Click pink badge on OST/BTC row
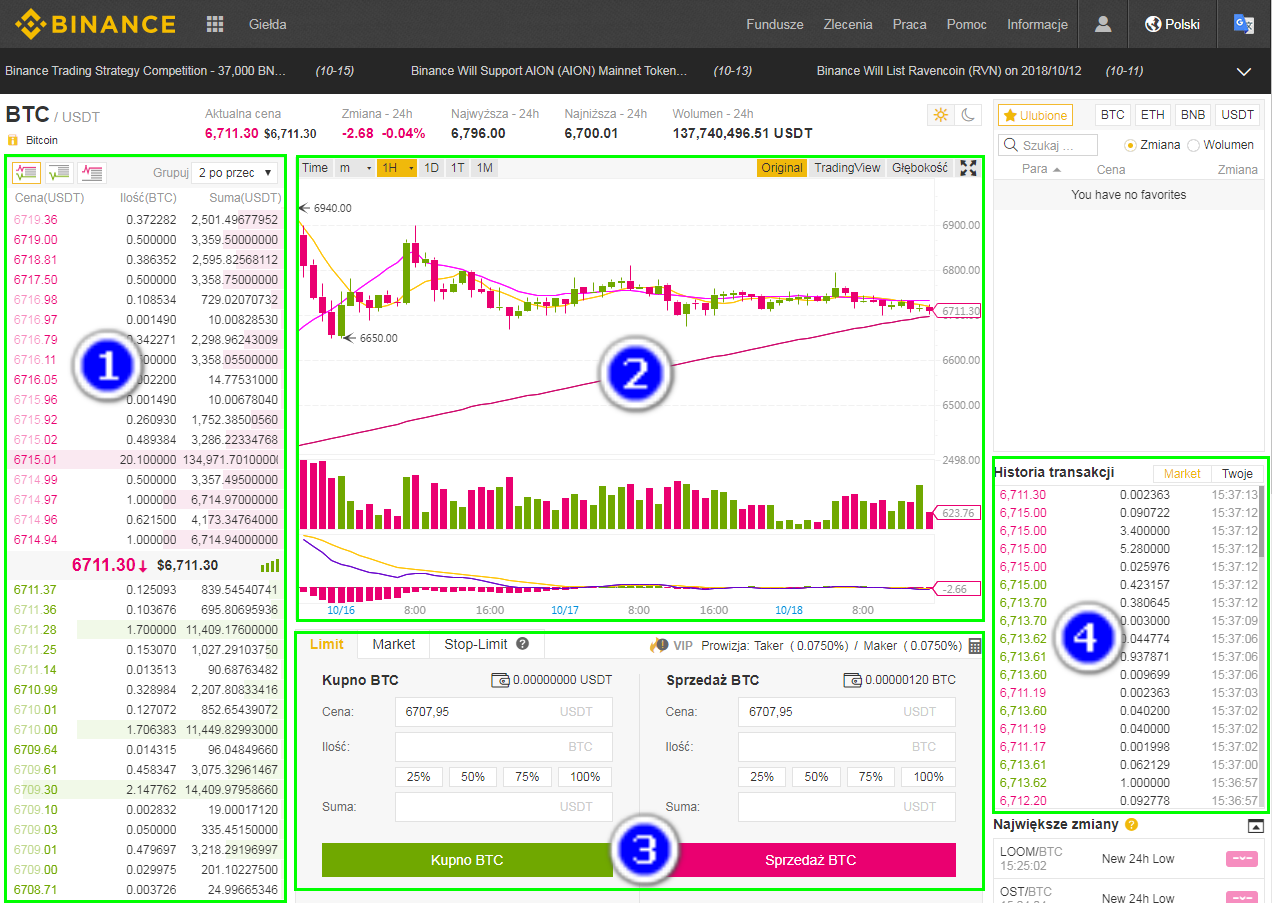Image resolution: width=1272 pixels, height=903 pixels. [x=1242, y=897]
